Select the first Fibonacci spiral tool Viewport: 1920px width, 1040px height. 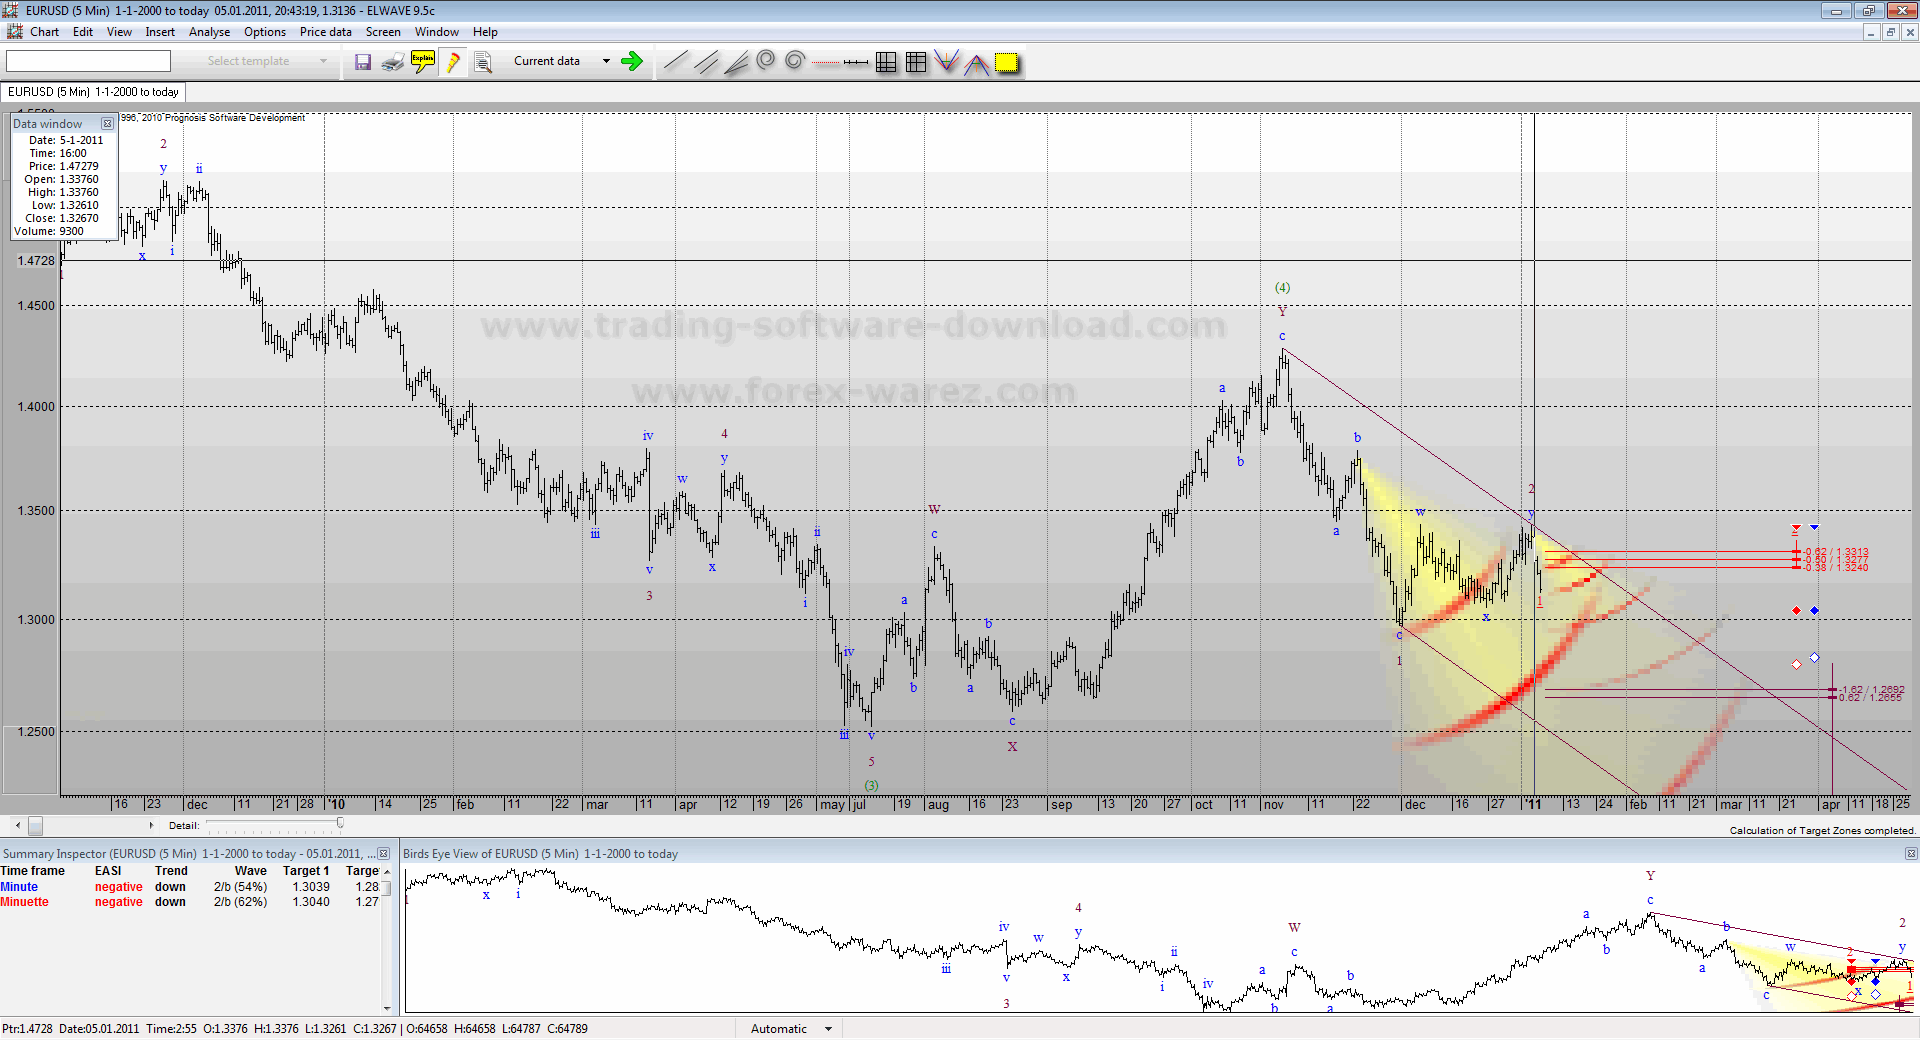point(766,61)
